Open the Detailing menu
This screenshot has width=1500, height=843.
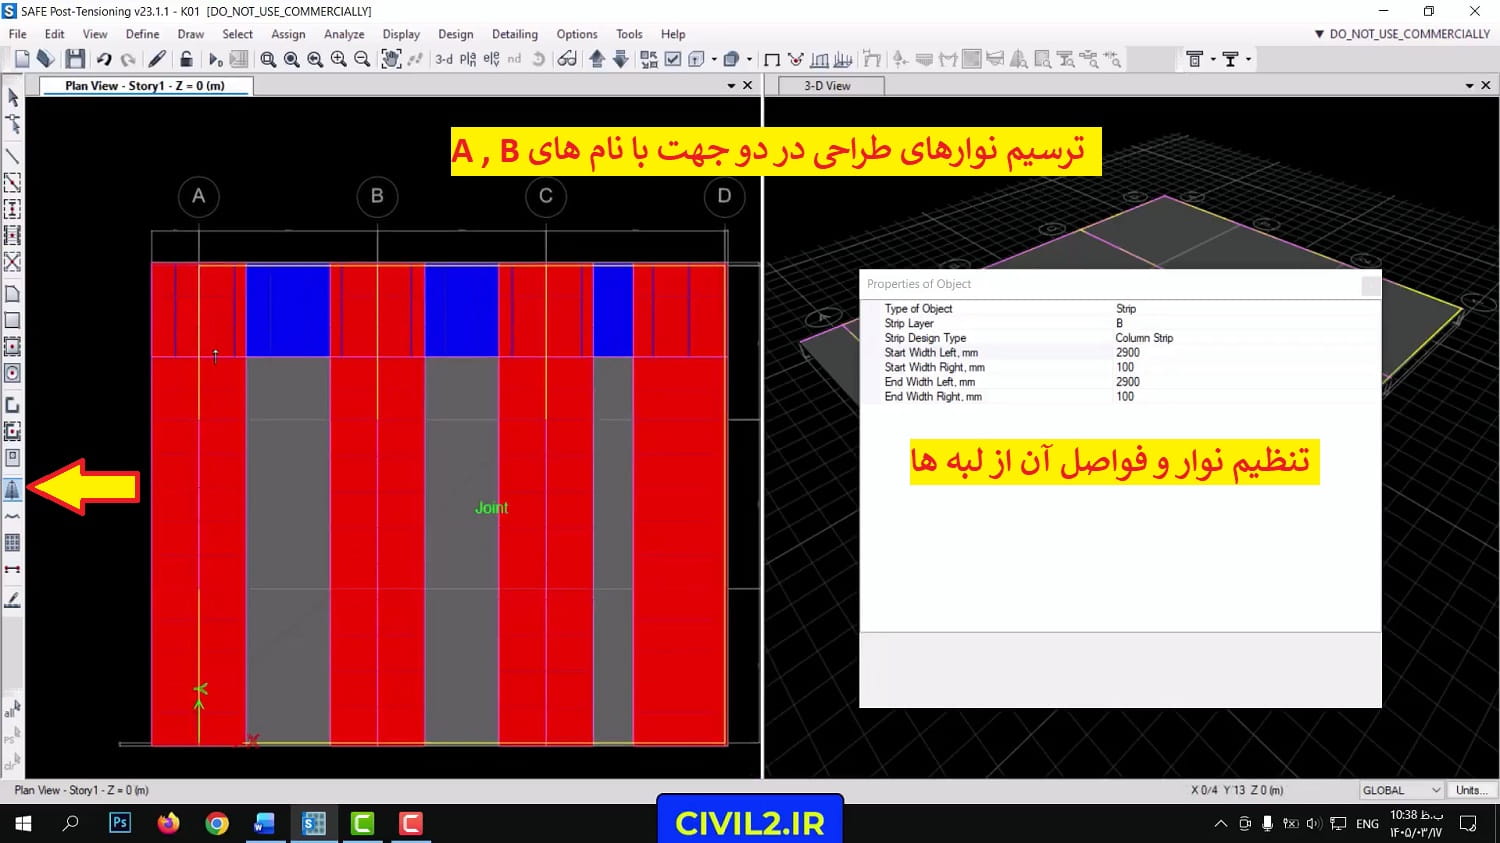[x=515, y=34]
